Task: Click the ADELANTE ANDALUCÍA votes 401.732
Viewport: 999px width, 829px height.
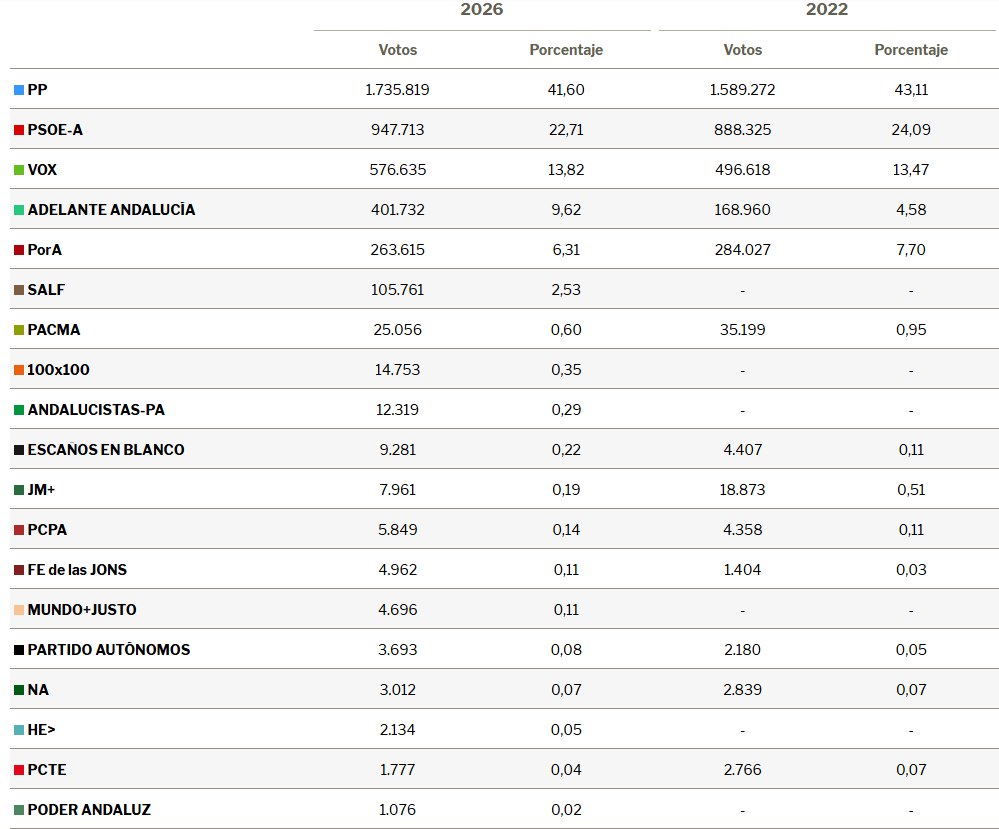Action: point(398,210)
